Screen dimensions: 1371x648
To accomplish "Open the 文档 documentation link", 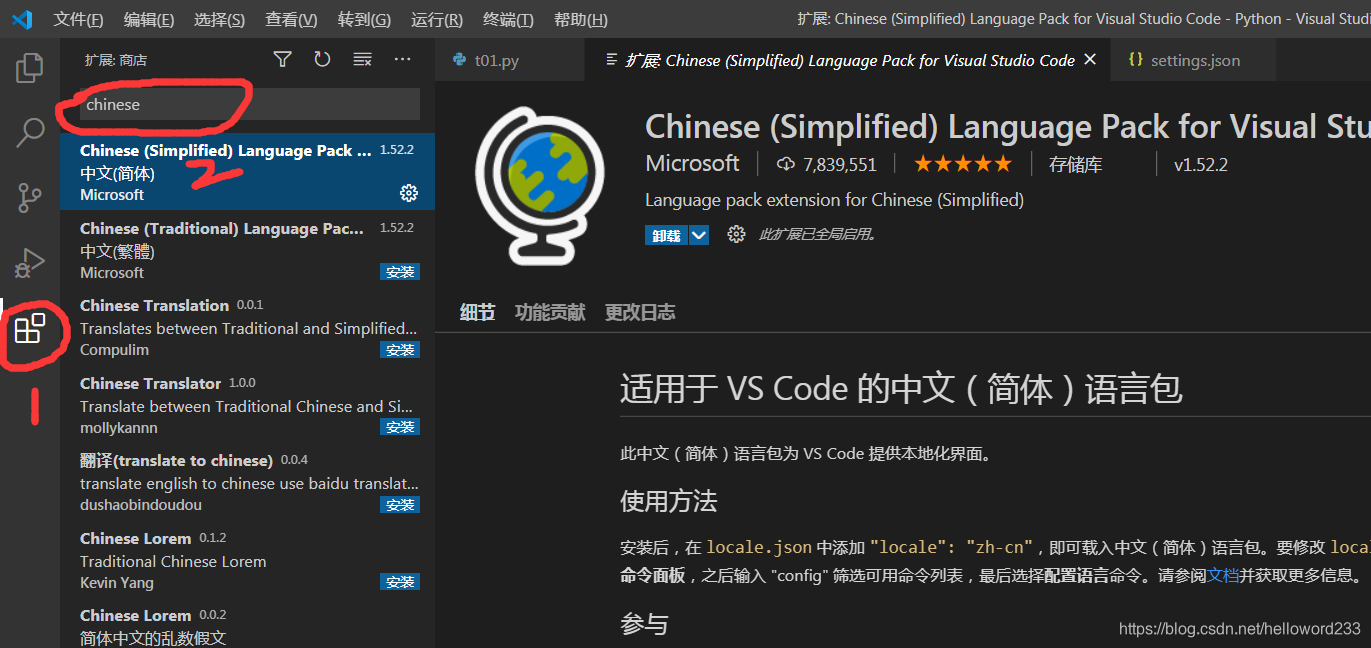I will pyautogui.click(x=1223, y=575).
